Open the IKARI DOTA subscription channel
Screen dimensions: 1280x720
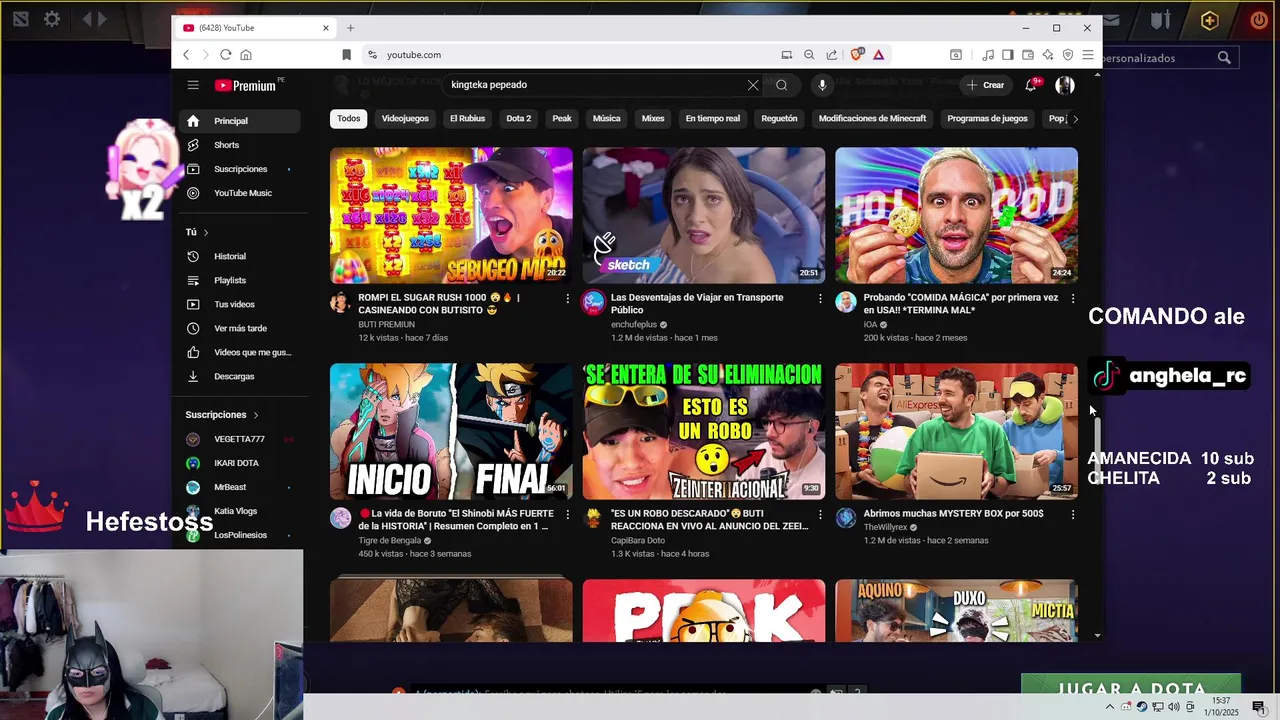[x=240, y=463]
